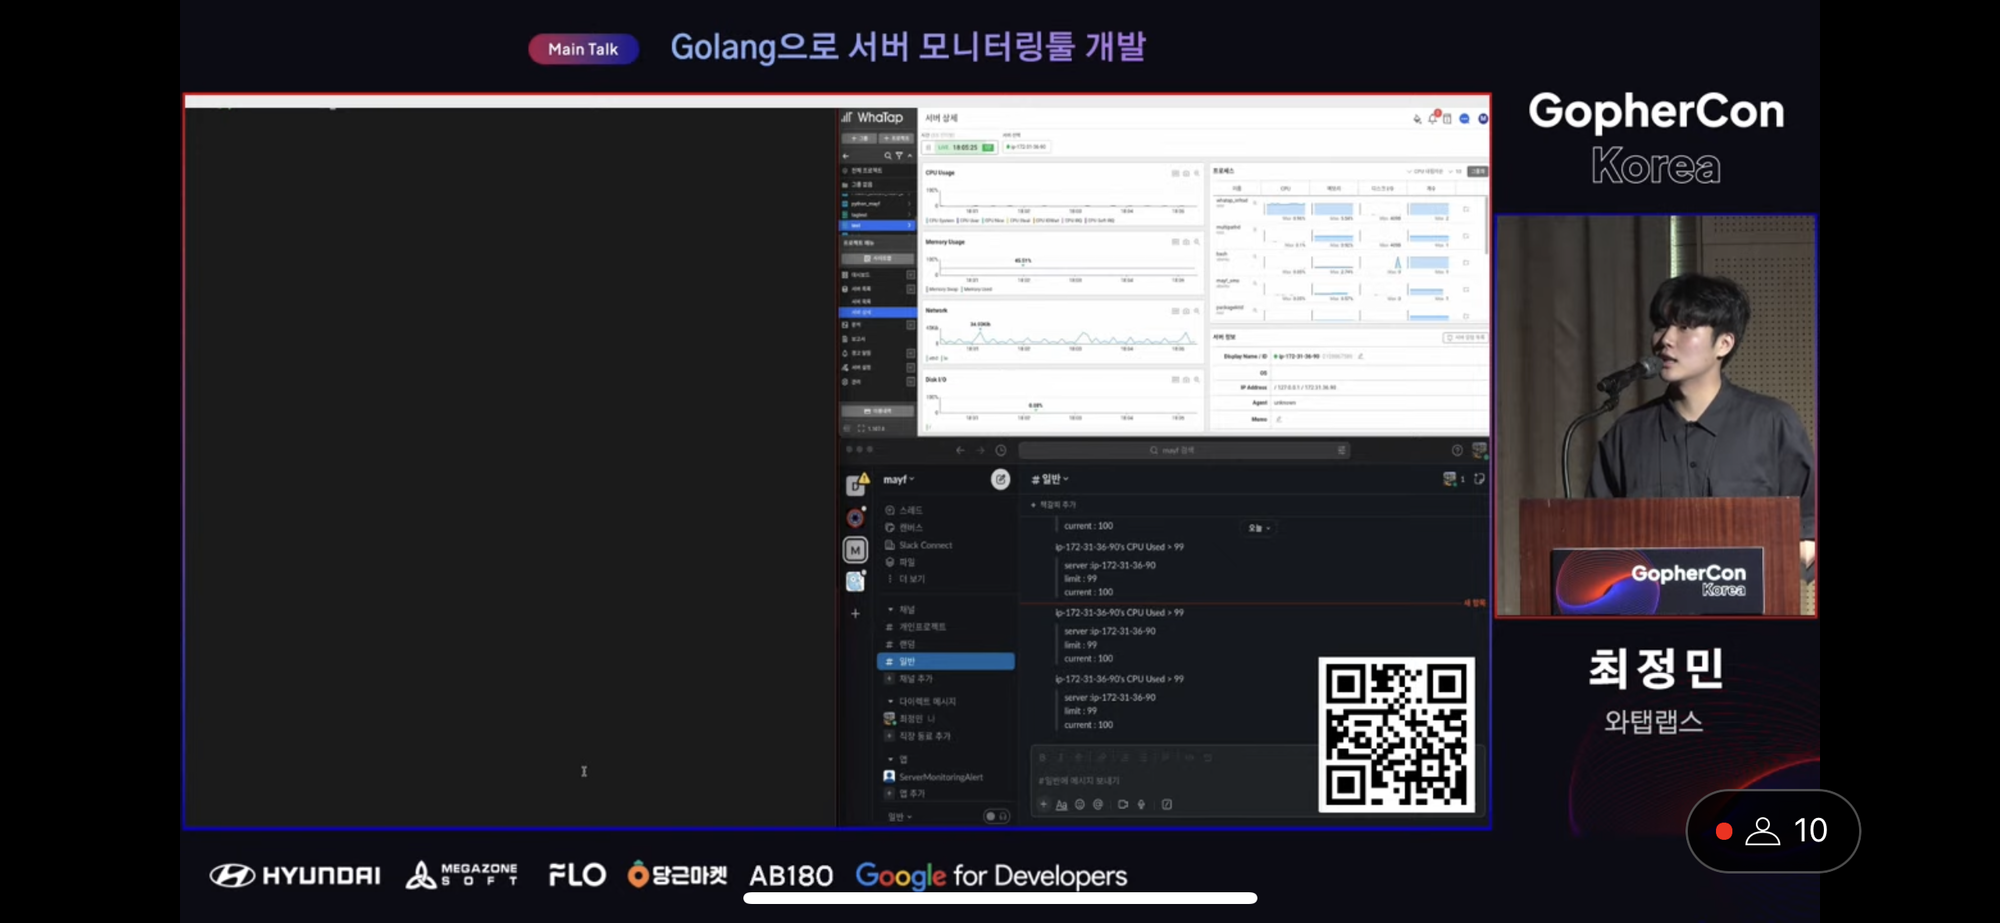Open the ip-172-31-36-90 server selector

(1026, 147)
